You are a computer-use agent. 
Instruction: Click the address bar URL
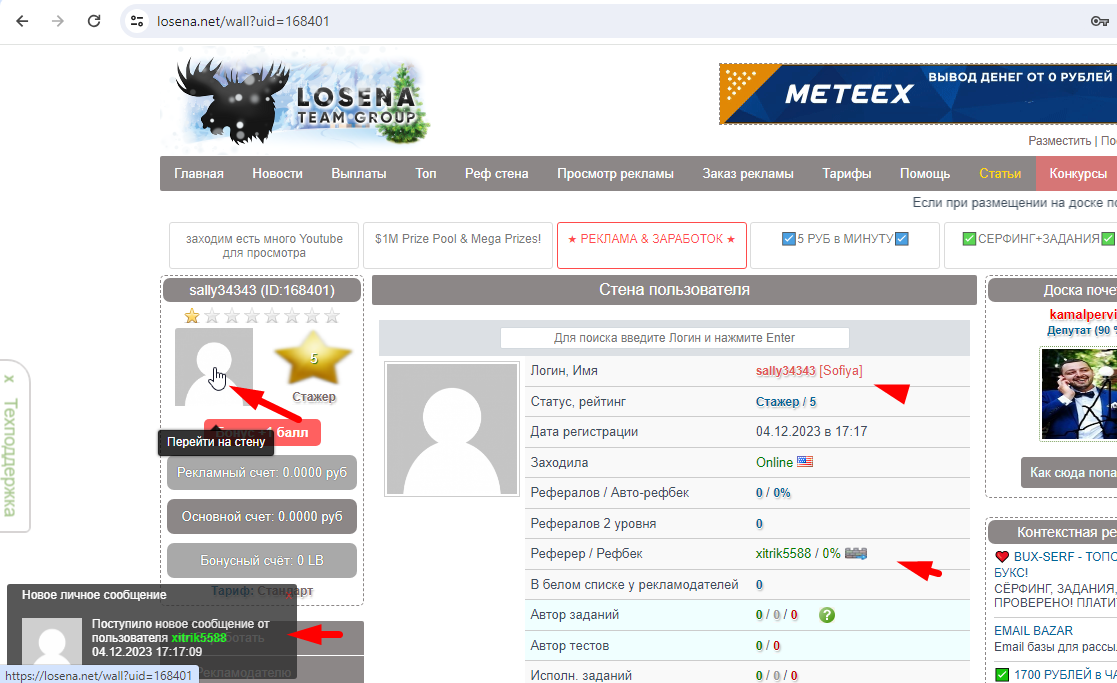pyautogui.click(x=243, y=21)
